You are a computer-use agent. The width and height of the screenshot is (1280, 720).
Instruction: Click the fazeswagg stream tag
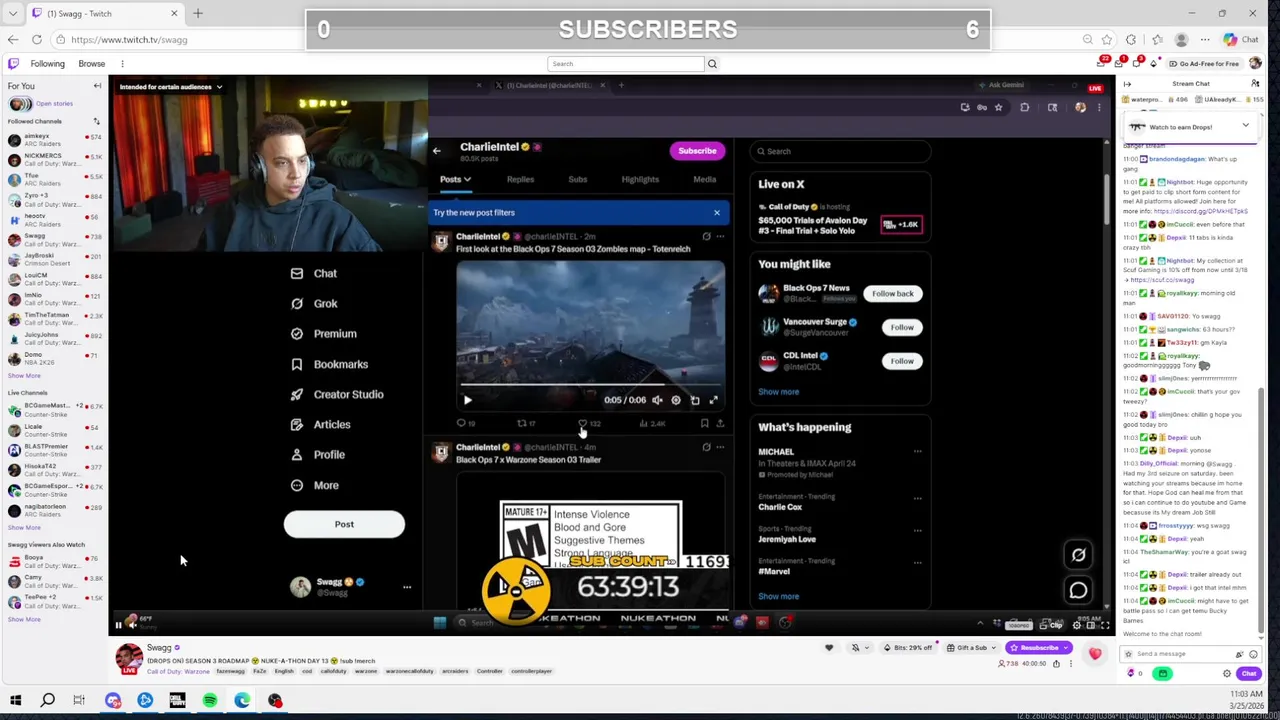[230, 671]
